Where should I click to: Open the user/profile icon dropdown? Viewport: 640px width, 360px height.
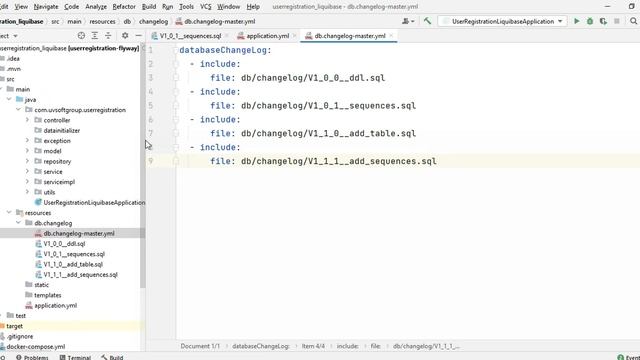[x=408, y=21]
